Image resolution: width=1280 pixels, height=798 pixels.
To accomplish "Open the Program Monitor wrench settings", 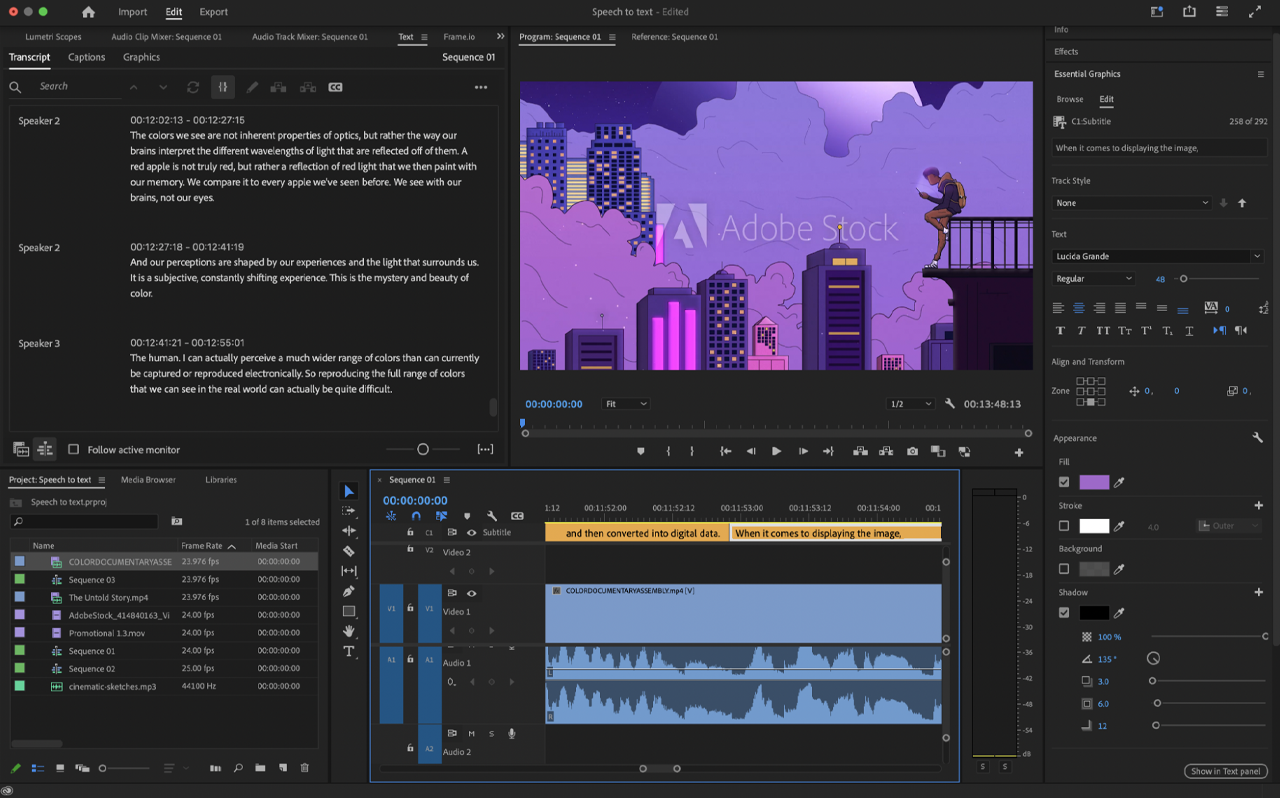I will click(x=950, y=404).
